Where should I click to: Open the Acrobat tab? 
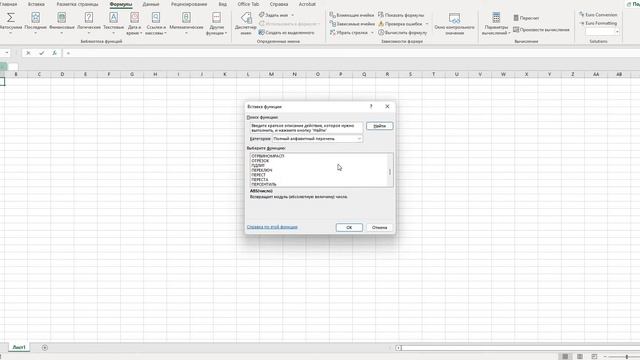pyautogui.click(x=307, y=4)
